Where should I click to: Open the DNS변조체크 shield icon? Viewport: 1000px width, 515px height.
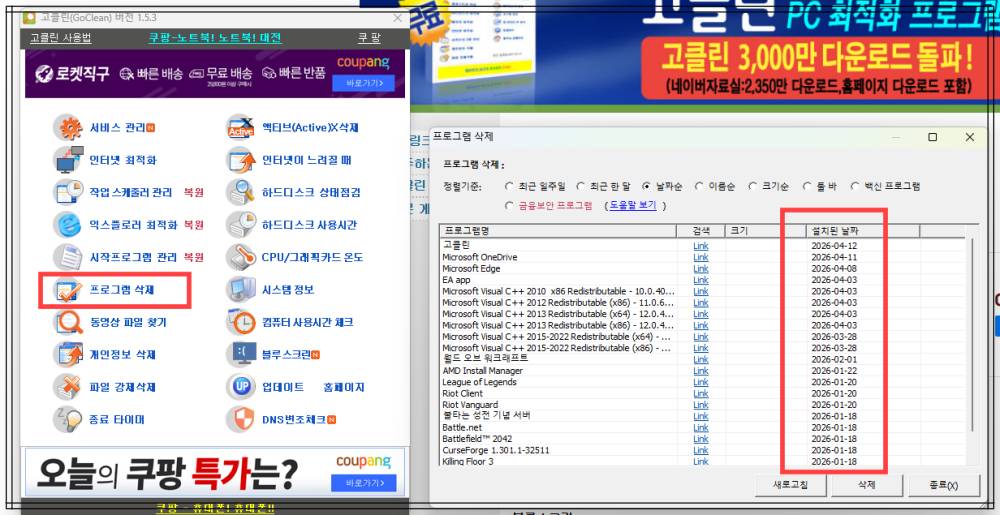[240, 419]
